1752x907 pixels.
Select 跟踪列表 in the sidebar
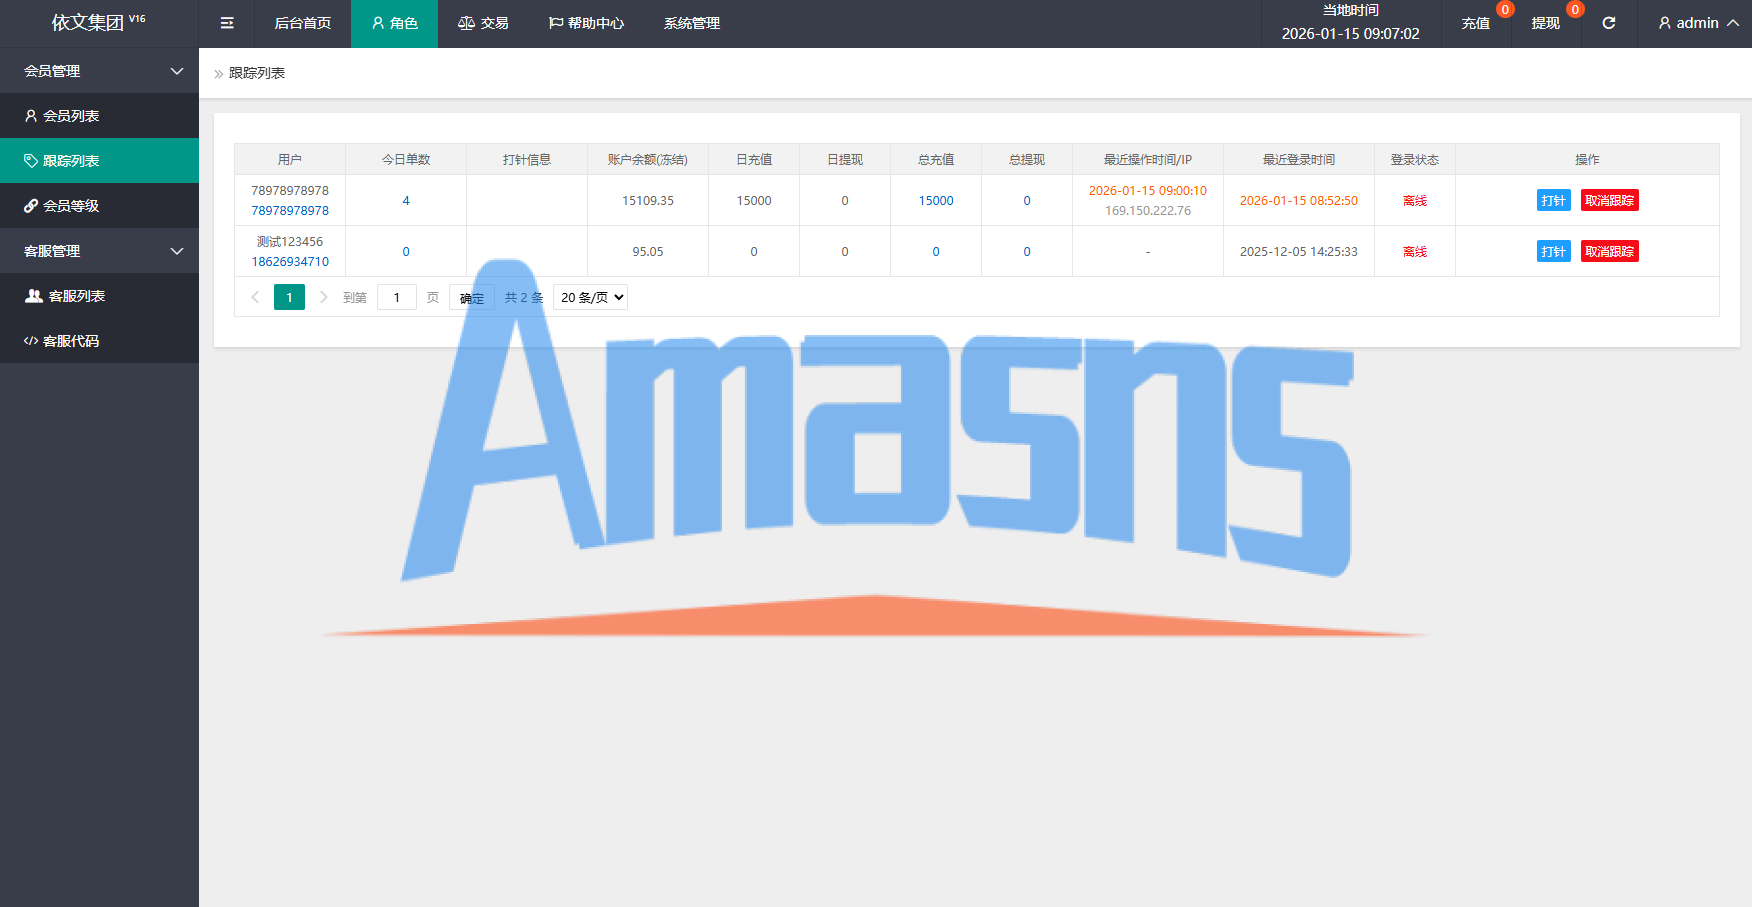pyautogui.click(x=99, y=161)
